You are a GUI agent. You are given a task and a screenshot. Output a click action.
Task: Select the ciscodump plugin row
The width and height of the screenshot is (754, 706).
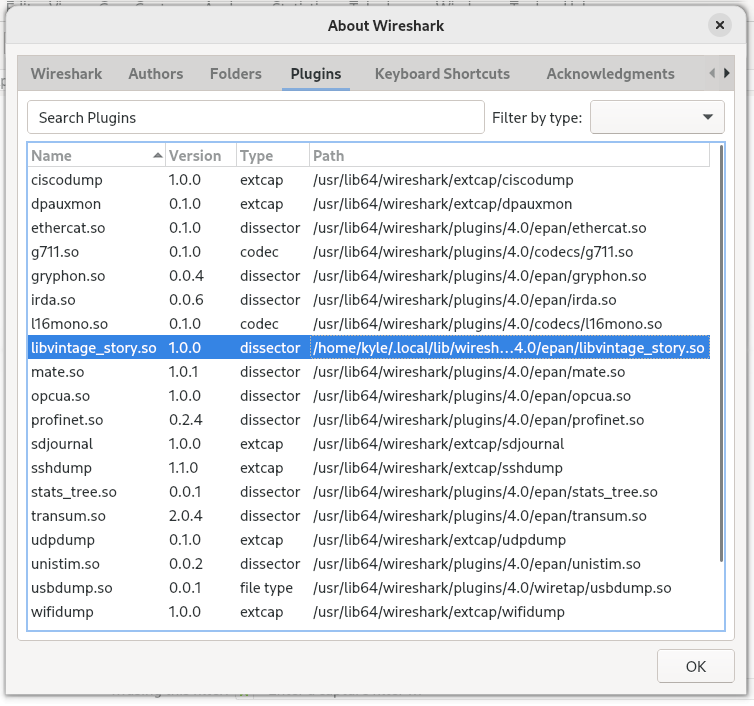[x=369, y=180]
